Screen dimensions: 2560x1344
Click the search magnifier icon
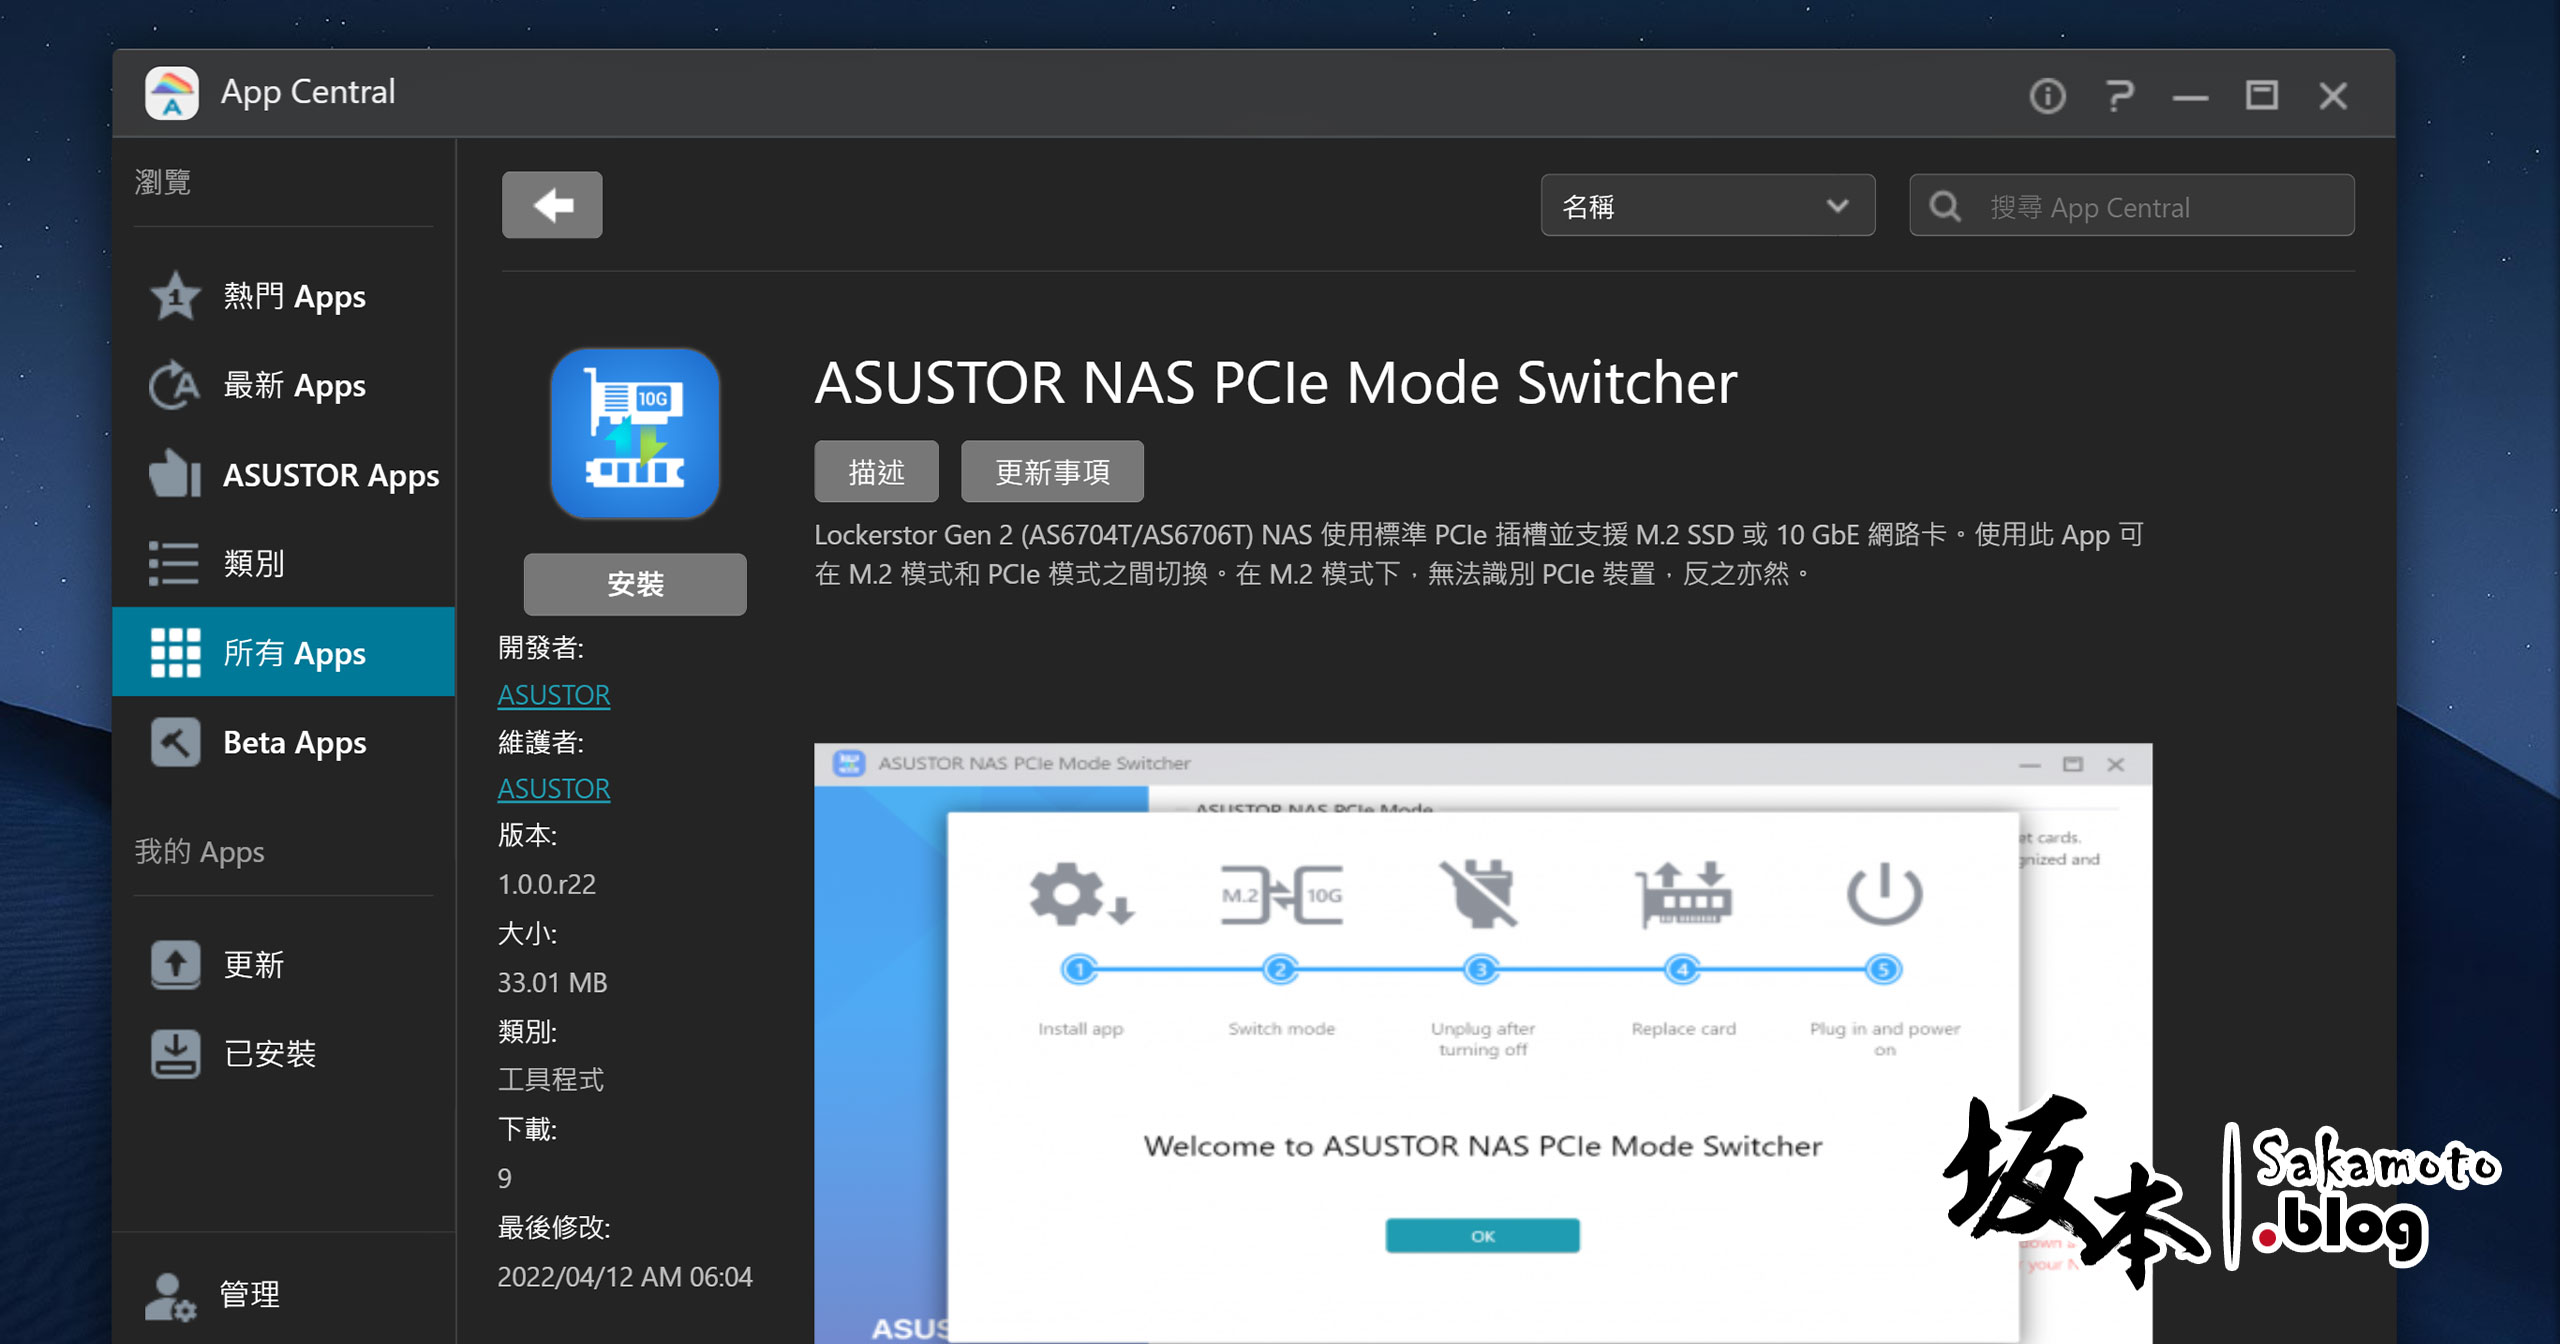coord(1945,207)
